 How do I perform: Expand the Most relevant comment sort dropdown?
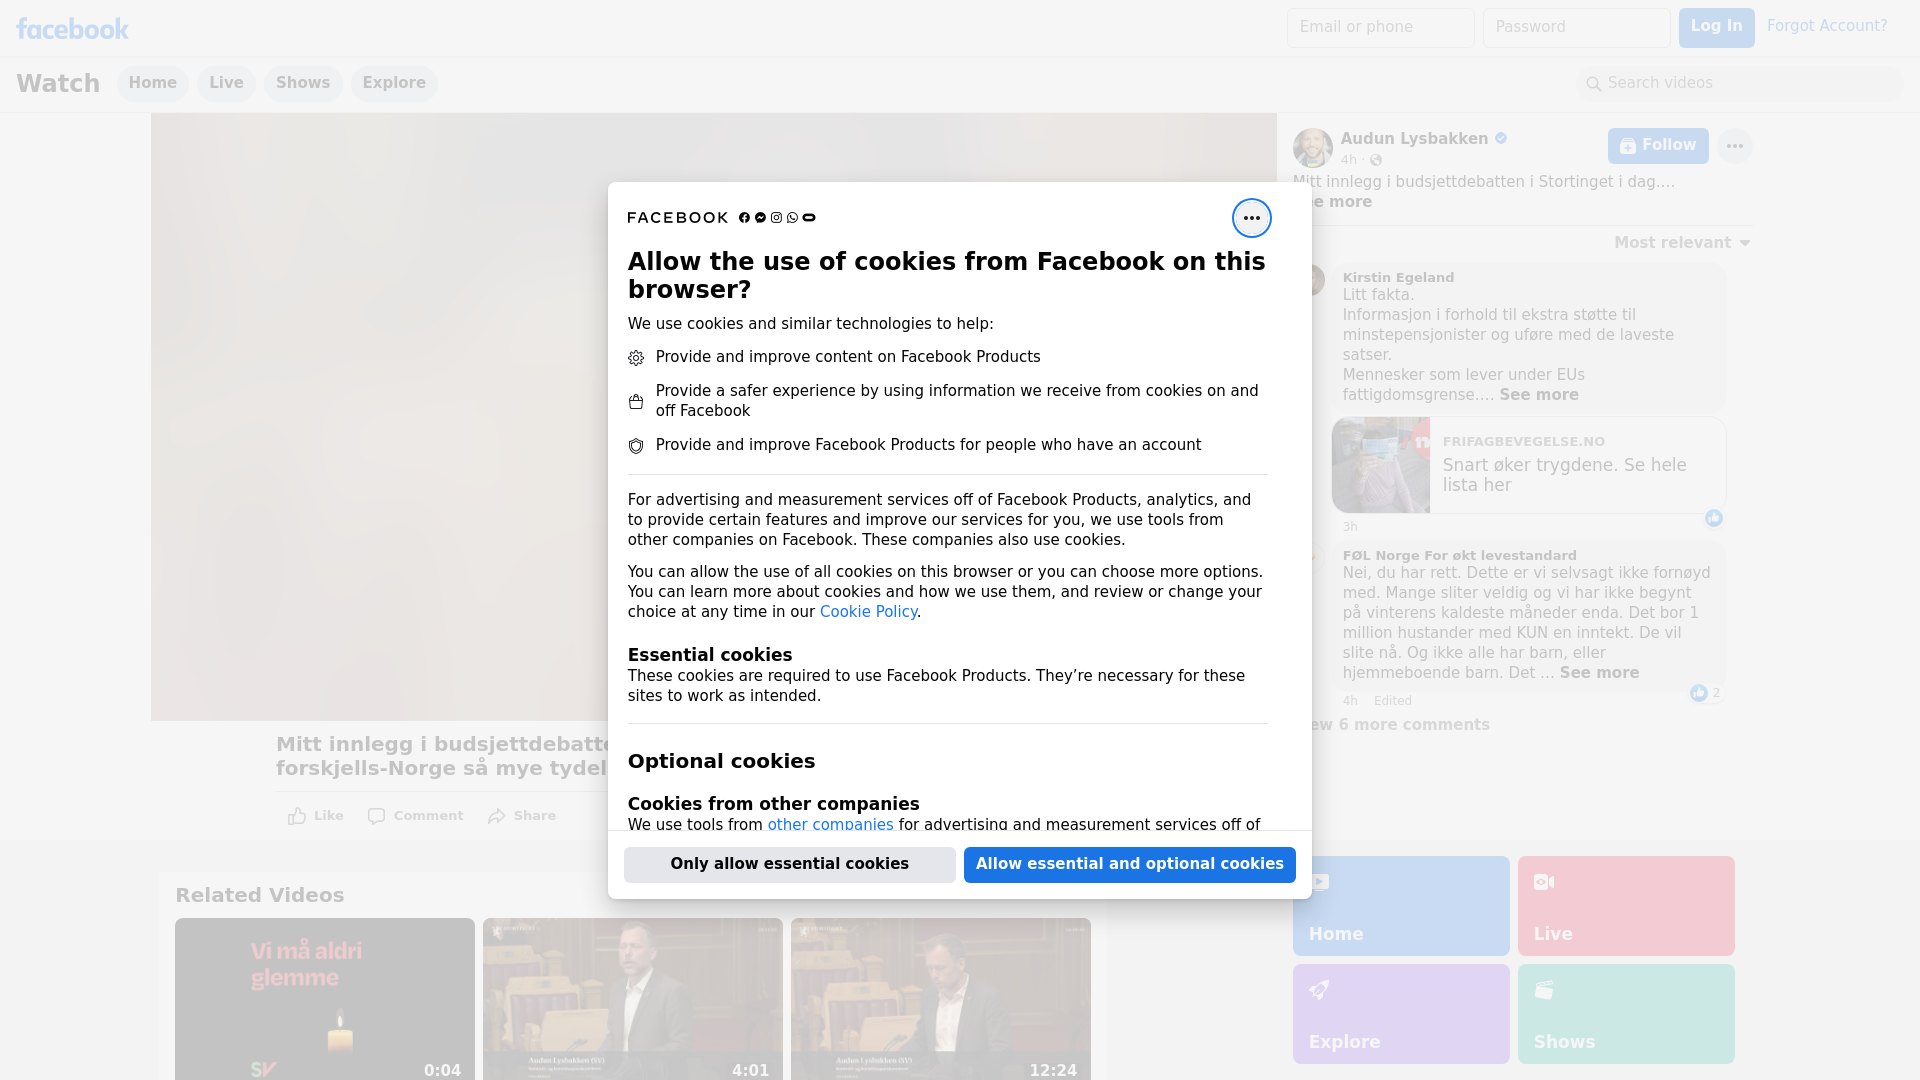[x=1681, y=243]
